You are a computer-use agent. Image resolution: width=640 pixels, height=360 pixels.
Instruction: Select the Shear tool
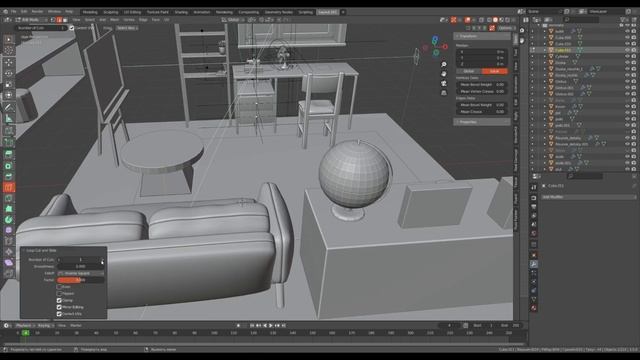coord(9,262)
